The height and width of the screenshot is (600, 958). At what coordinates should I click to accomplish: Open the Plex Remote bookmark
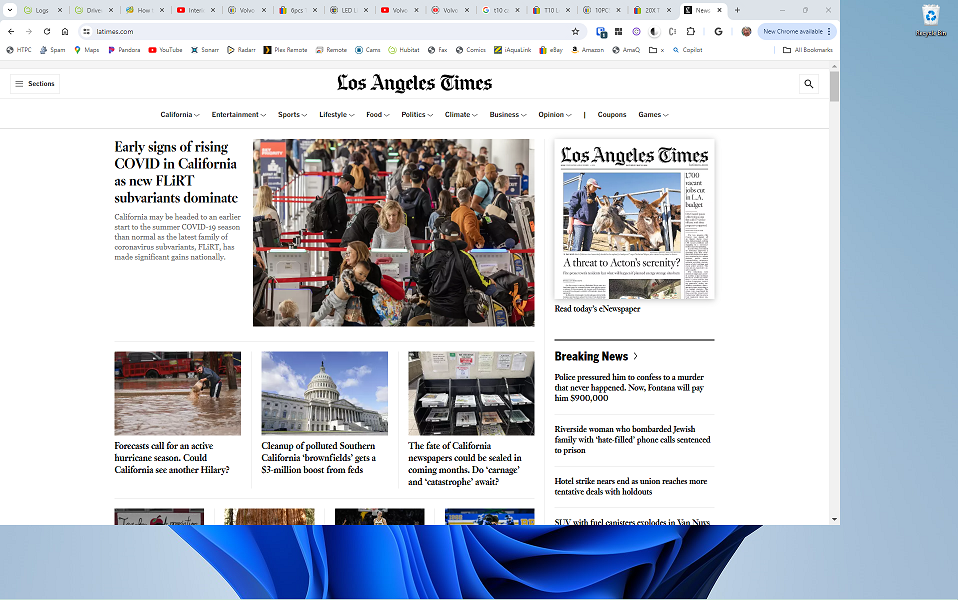285,50
